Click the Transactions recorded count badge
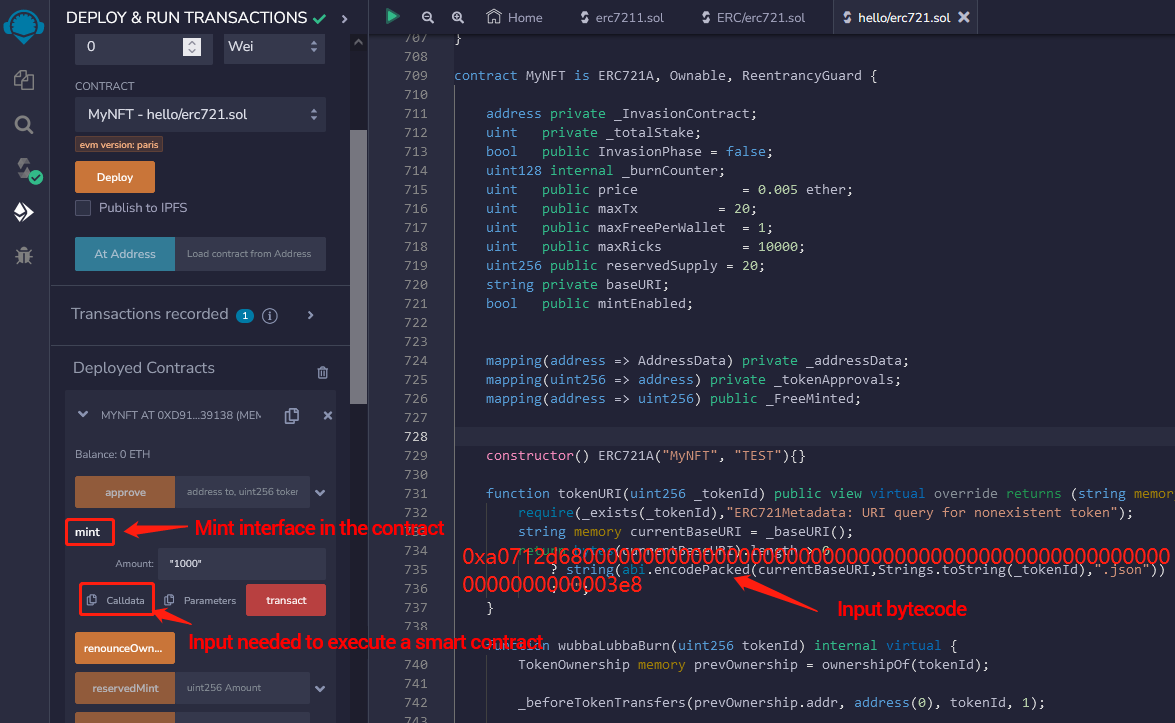 coord(245,315)
